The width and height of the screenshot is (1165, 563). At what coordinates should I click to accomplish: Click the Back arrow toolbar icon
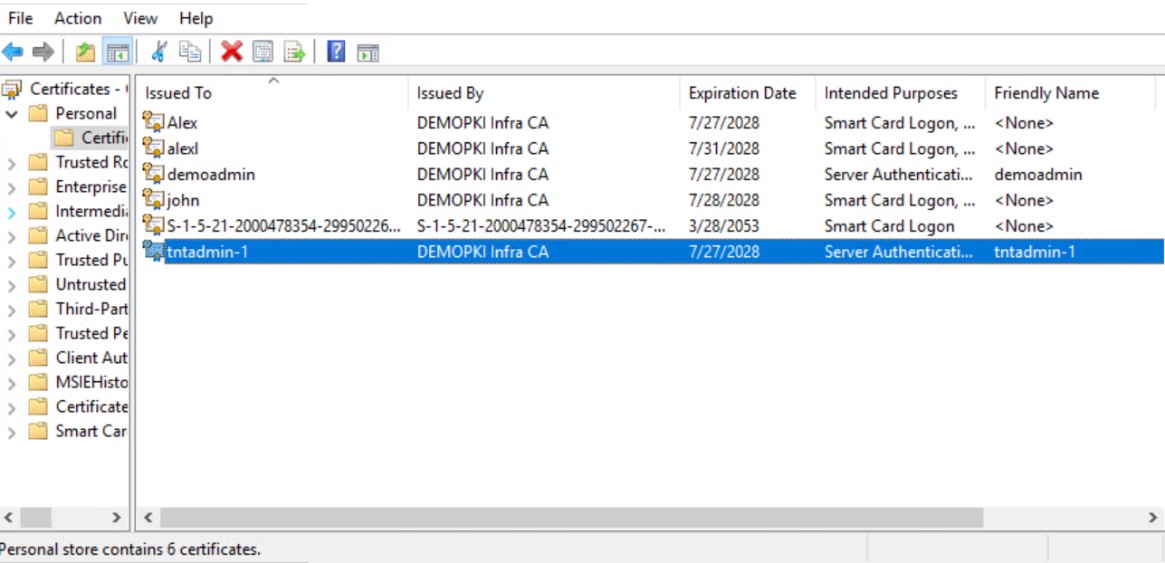pyautogui.click(x=13, y=52)
